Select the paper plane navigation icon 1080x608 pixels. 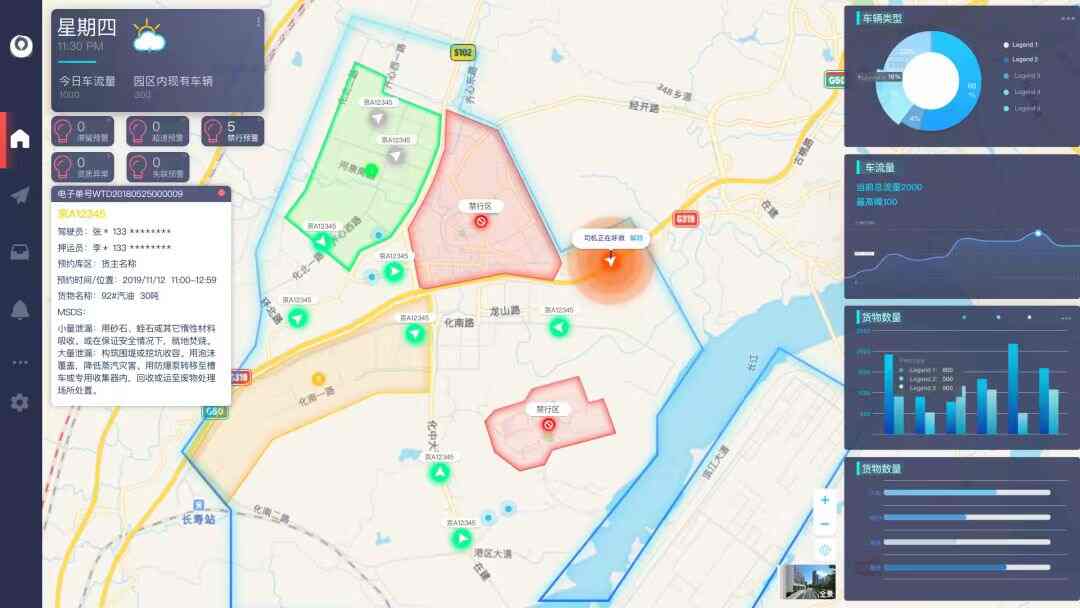(20, 195)
